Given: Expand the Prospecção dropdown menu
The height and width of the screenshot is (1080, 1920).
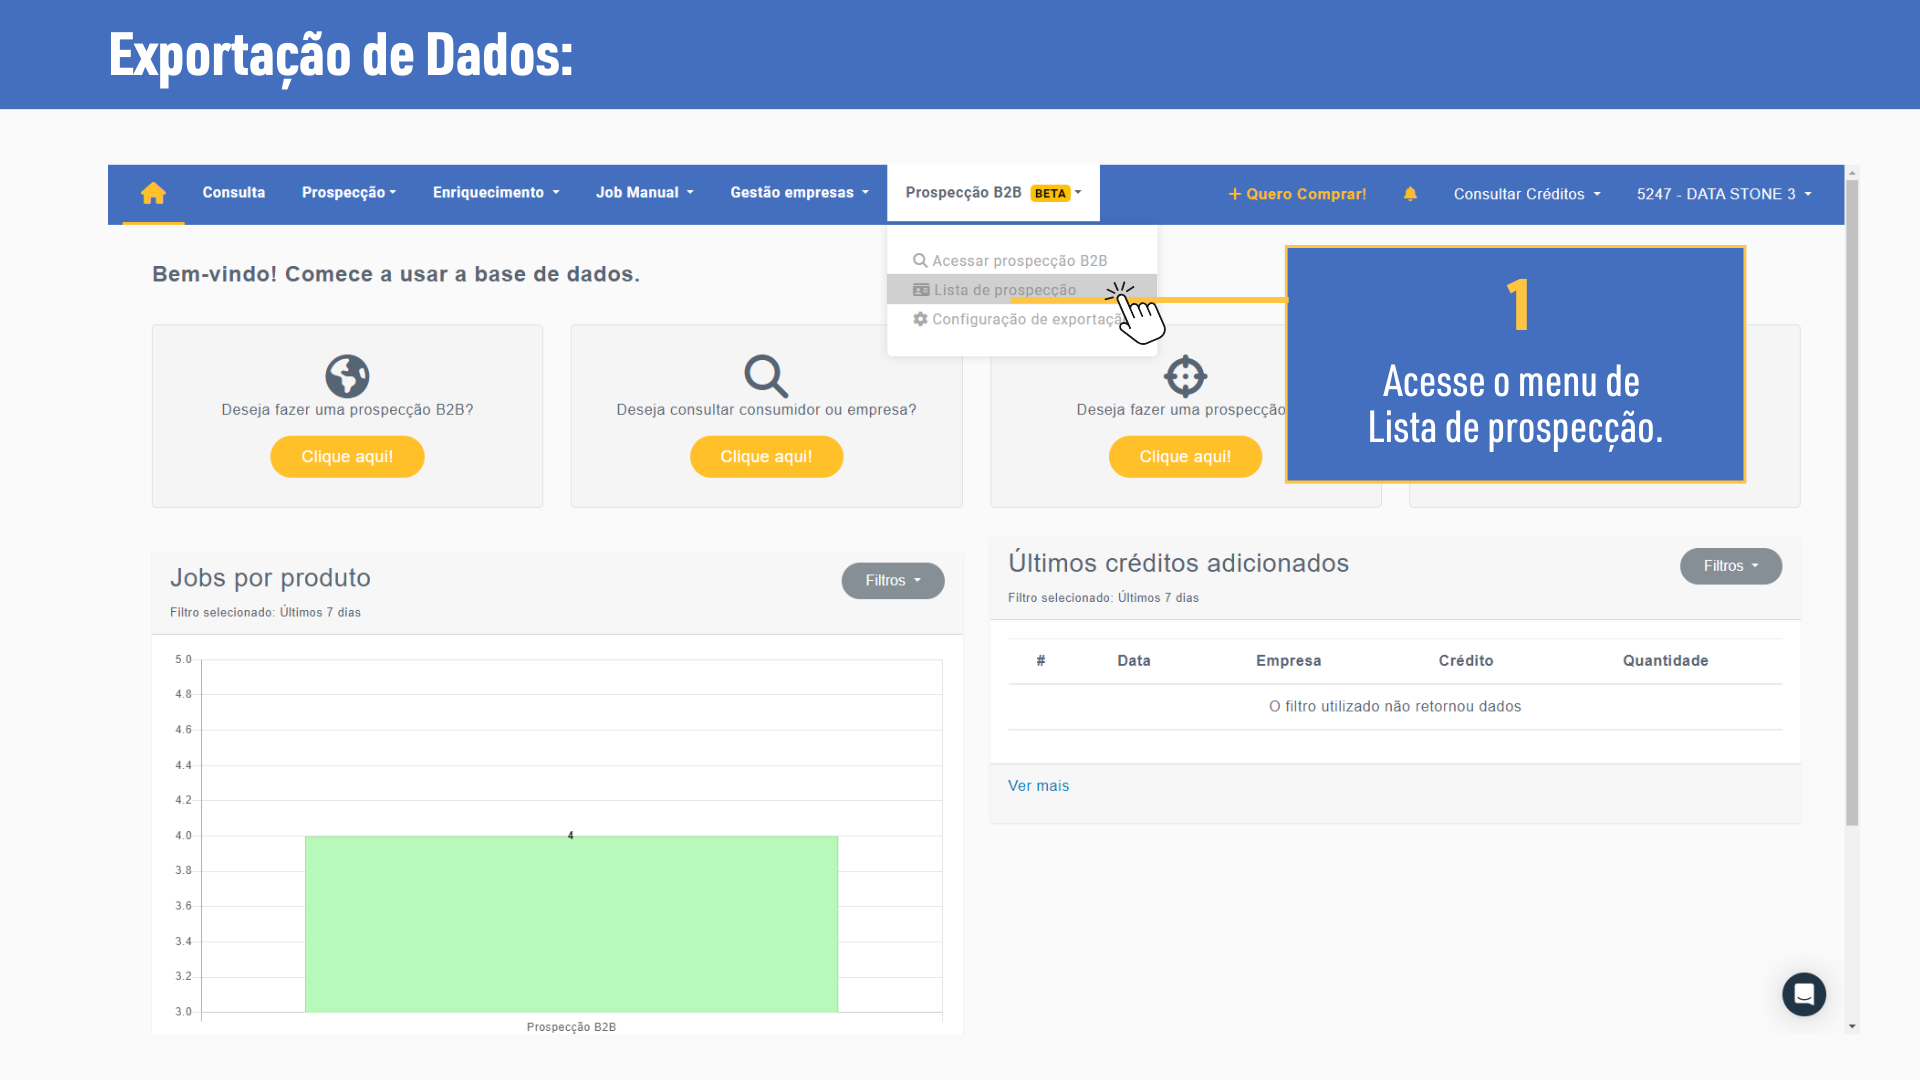Looking at the screenshot, I should [x=348, y=193].
